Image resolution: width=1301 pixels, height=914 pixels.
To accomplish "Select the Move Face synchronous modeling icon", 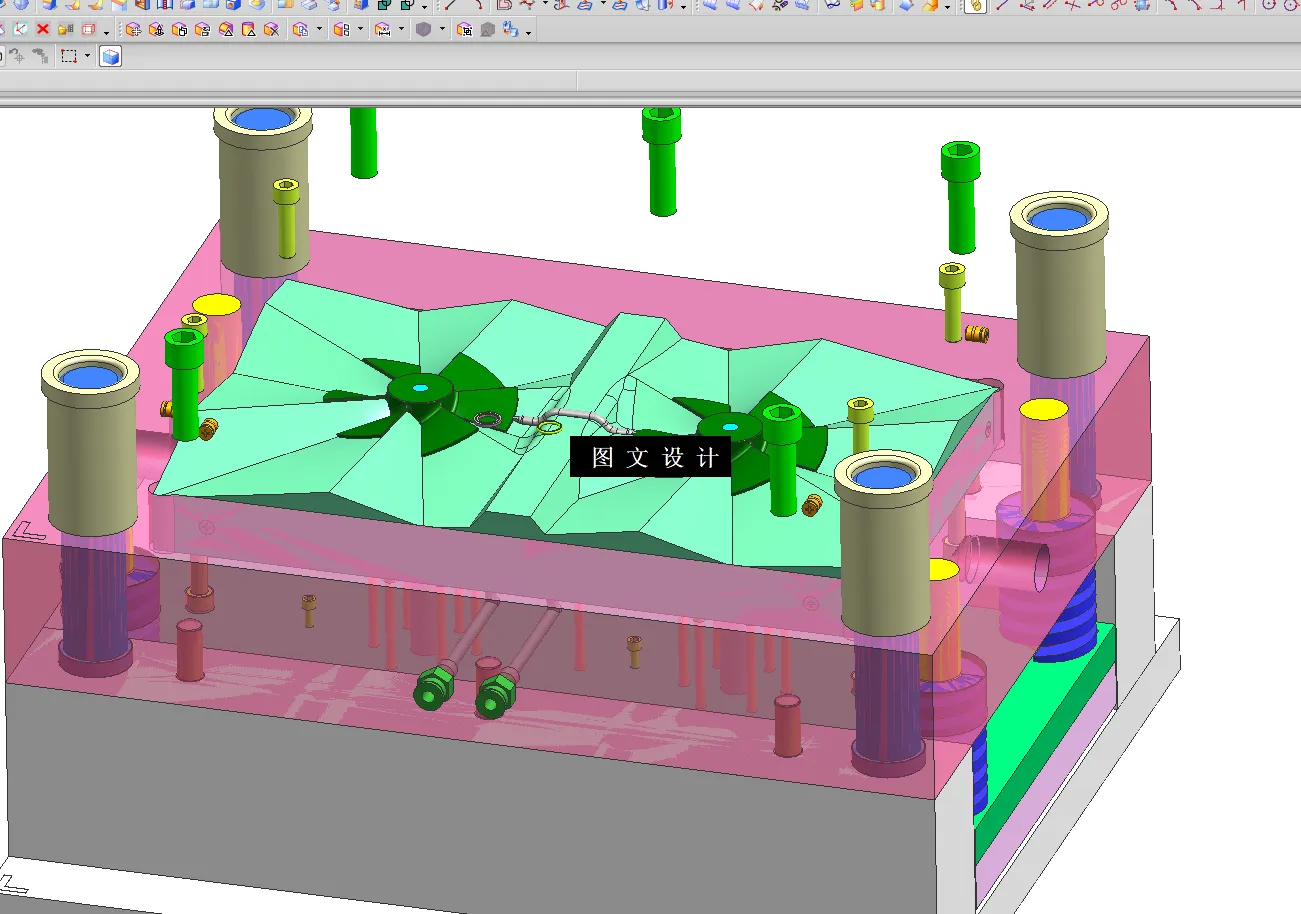I will pyautogui.click(x=133, y=29).
